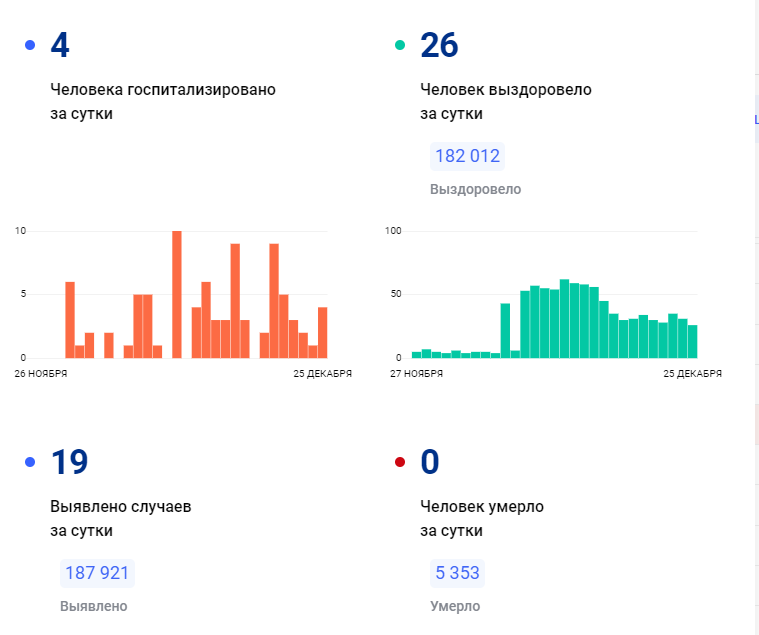Click the '25 ДЕКАБРЯ' label under green chart

(692, 374)
